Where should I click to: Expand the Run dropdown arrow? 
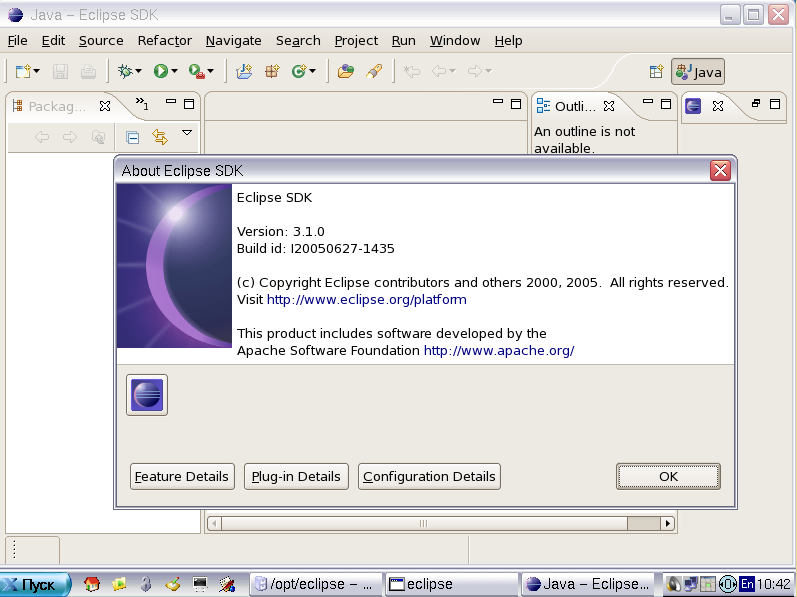click(x=174, y=71)
